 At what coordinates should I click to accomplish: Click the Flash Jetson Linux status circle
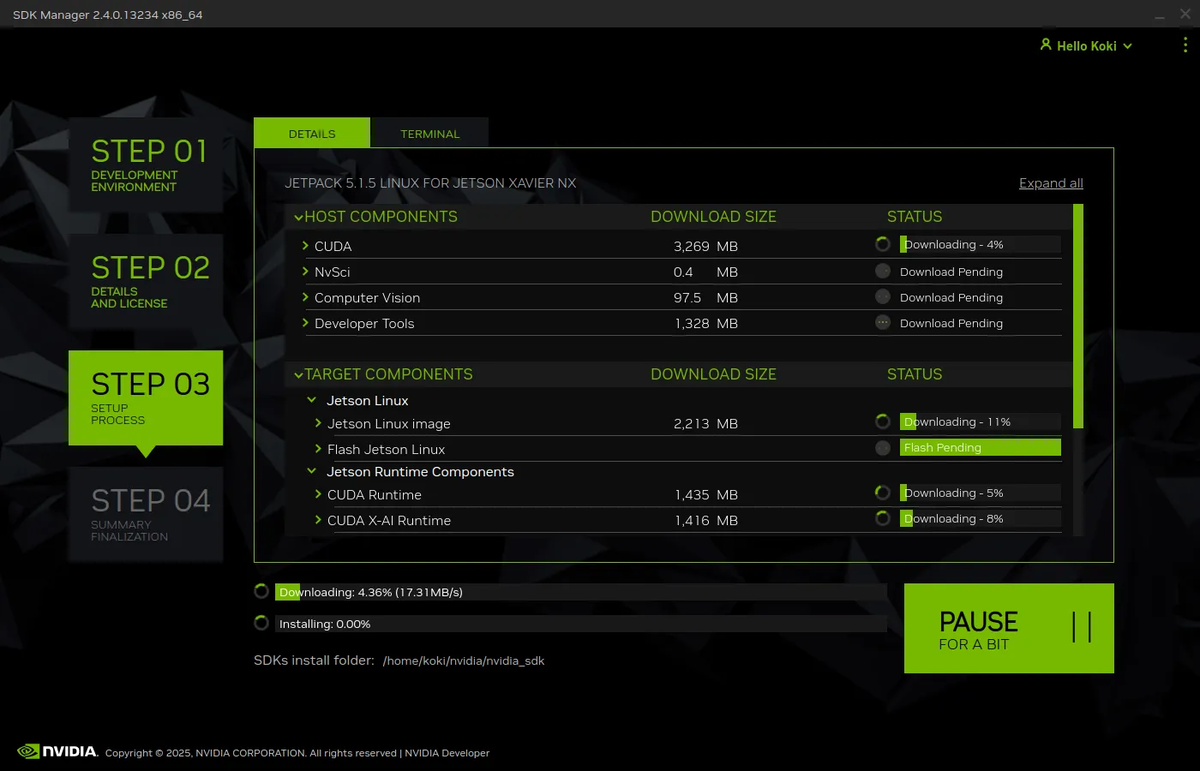[x=882, y=448]
